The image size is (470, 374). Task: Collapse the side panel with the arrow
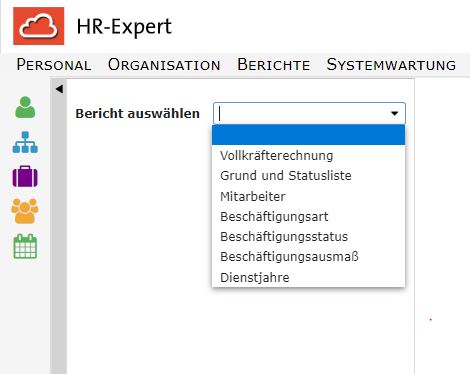pos(59,89)
